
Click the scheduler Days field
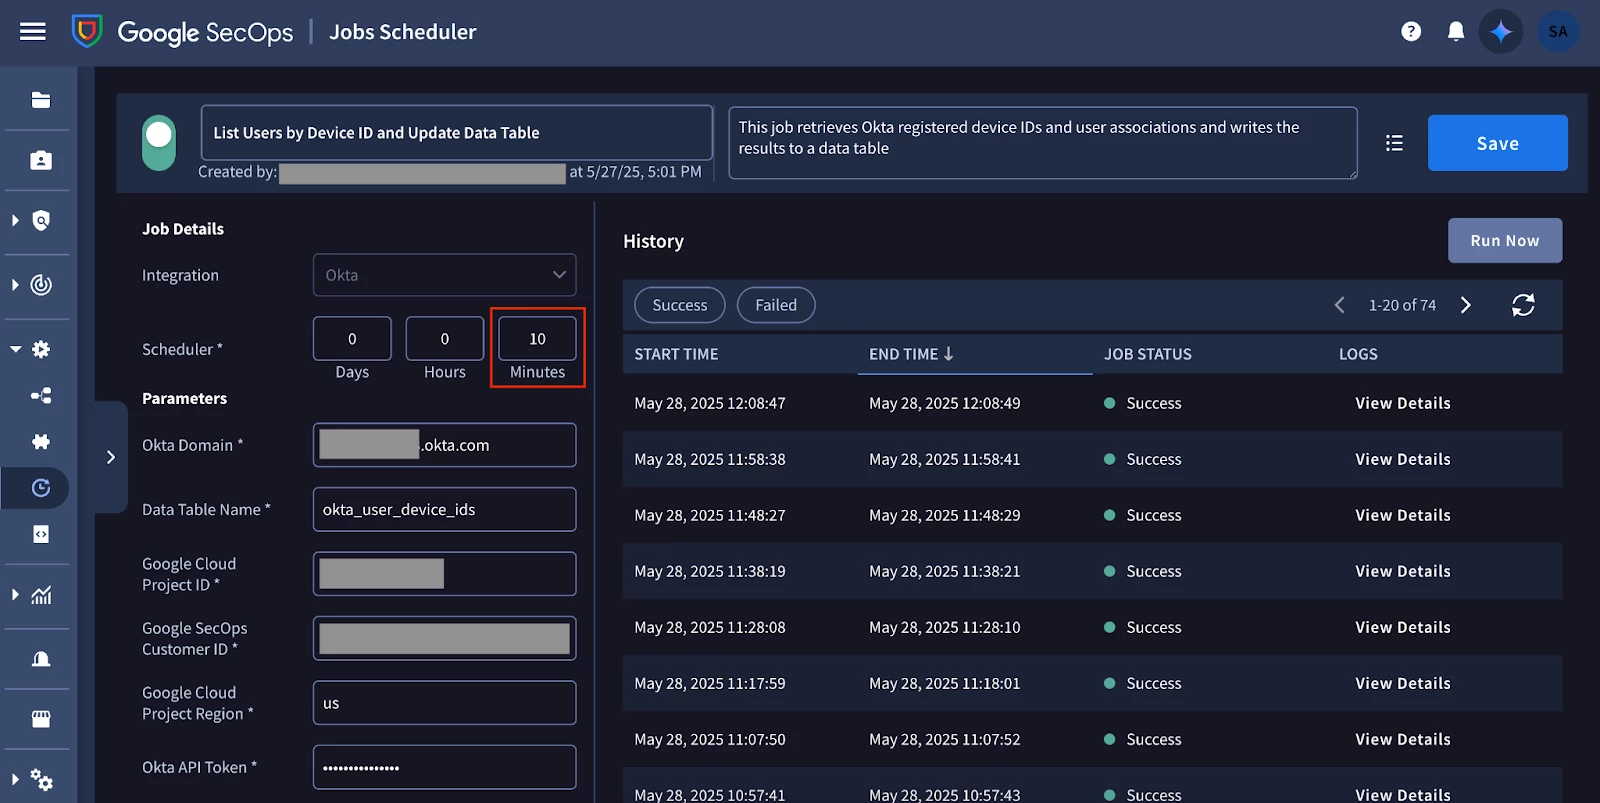352,339
